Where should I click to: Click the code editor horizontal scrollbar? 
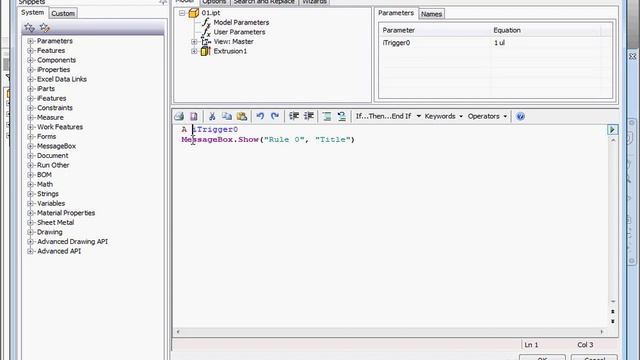click(x=390, y=332)
